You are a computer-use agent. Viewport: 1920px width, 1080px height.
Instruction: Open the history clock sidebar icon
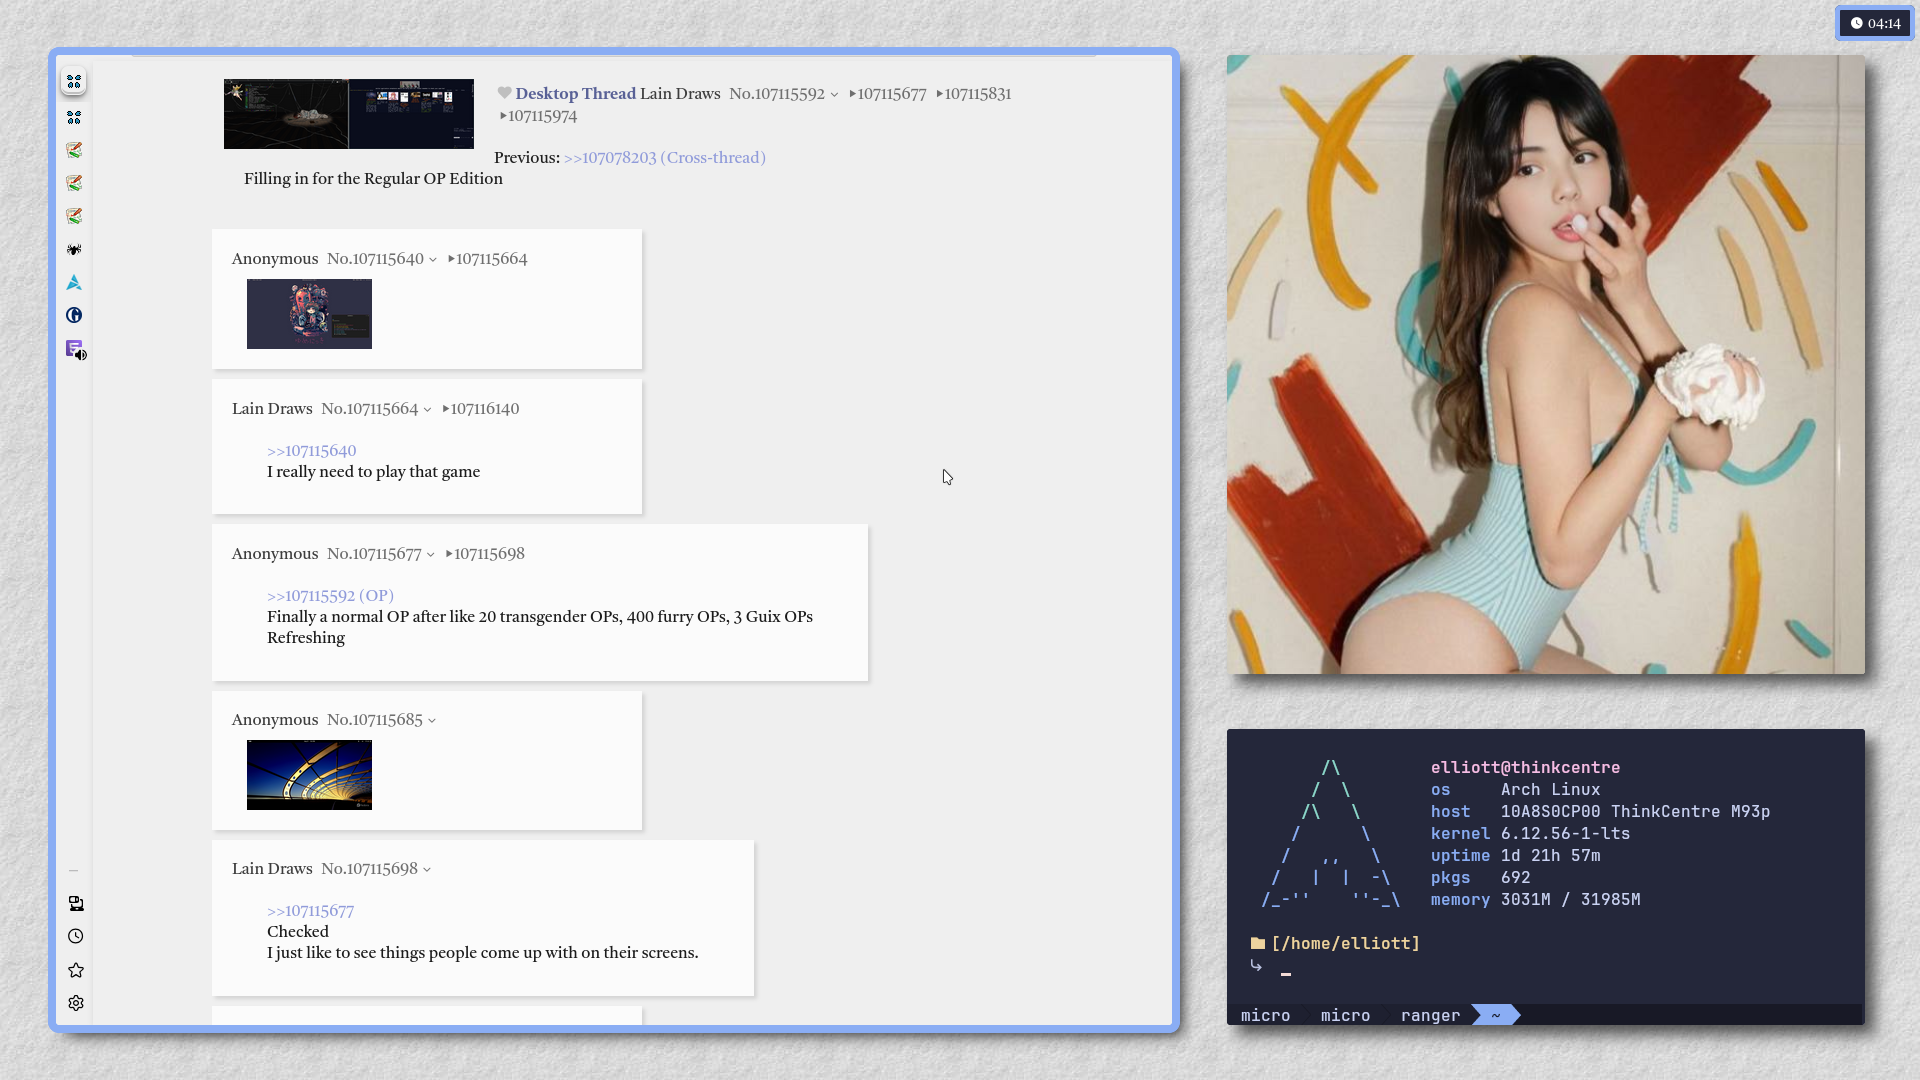pyautogui.click(x=76, y=937)
